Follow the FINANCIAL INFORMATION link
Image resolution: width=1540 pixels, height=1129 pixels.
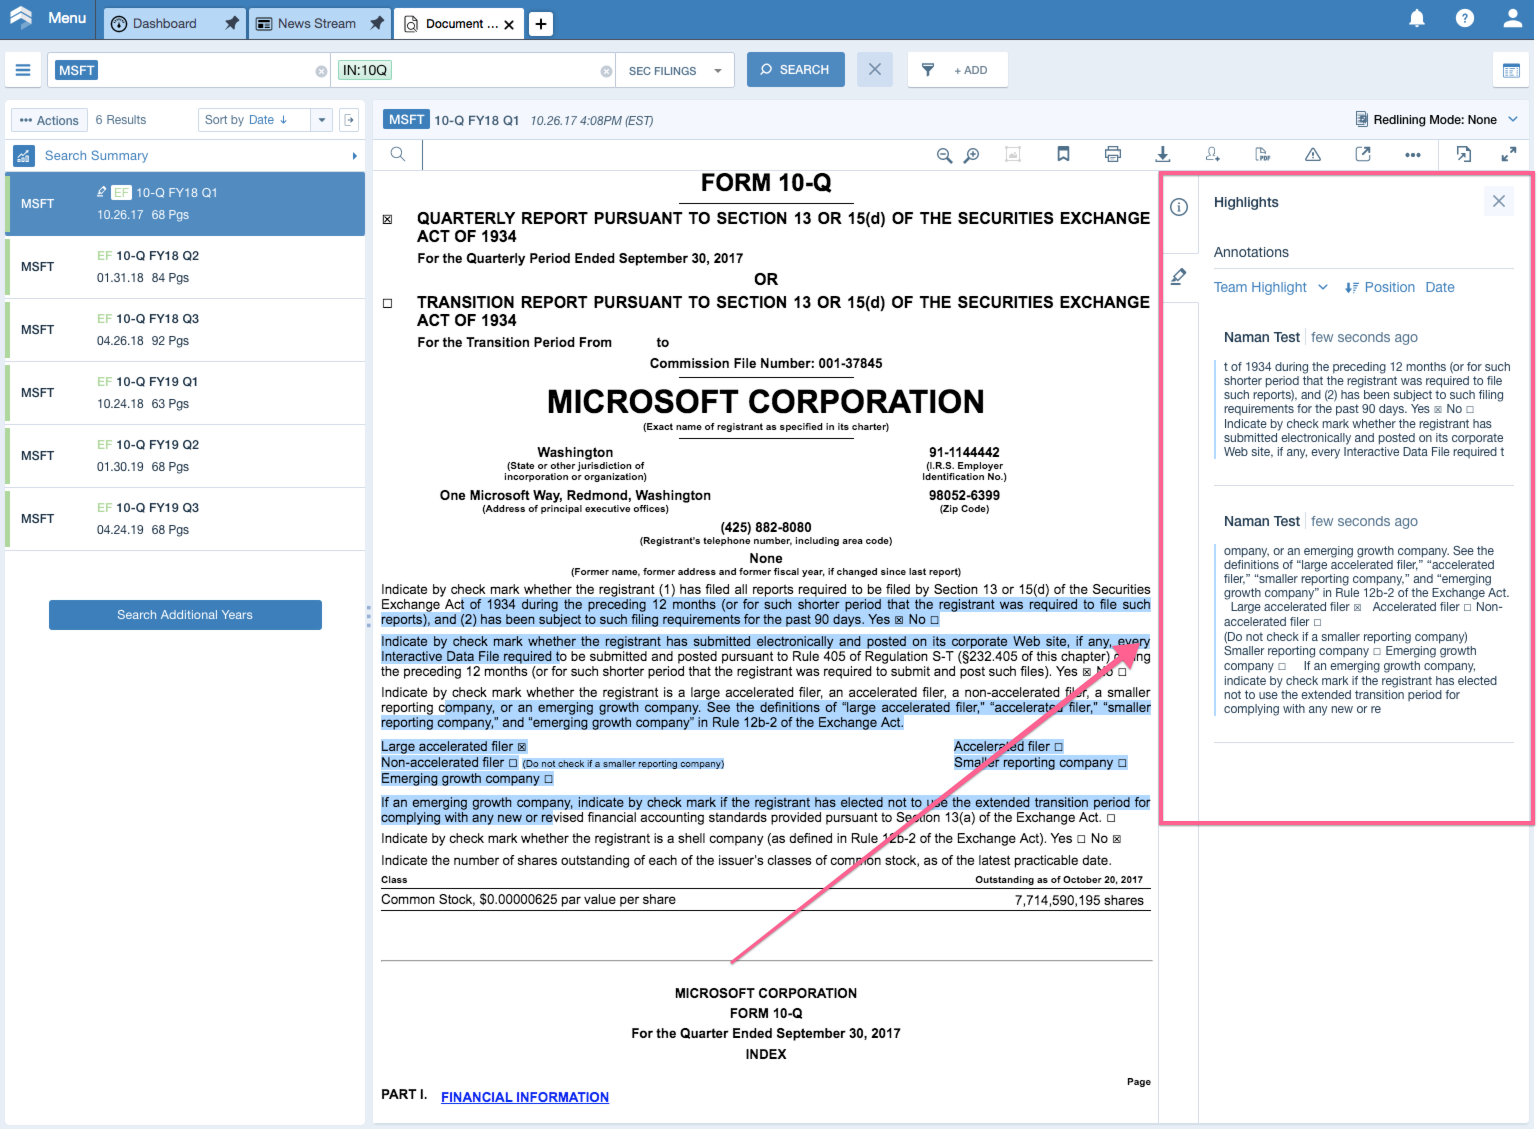525,1097
